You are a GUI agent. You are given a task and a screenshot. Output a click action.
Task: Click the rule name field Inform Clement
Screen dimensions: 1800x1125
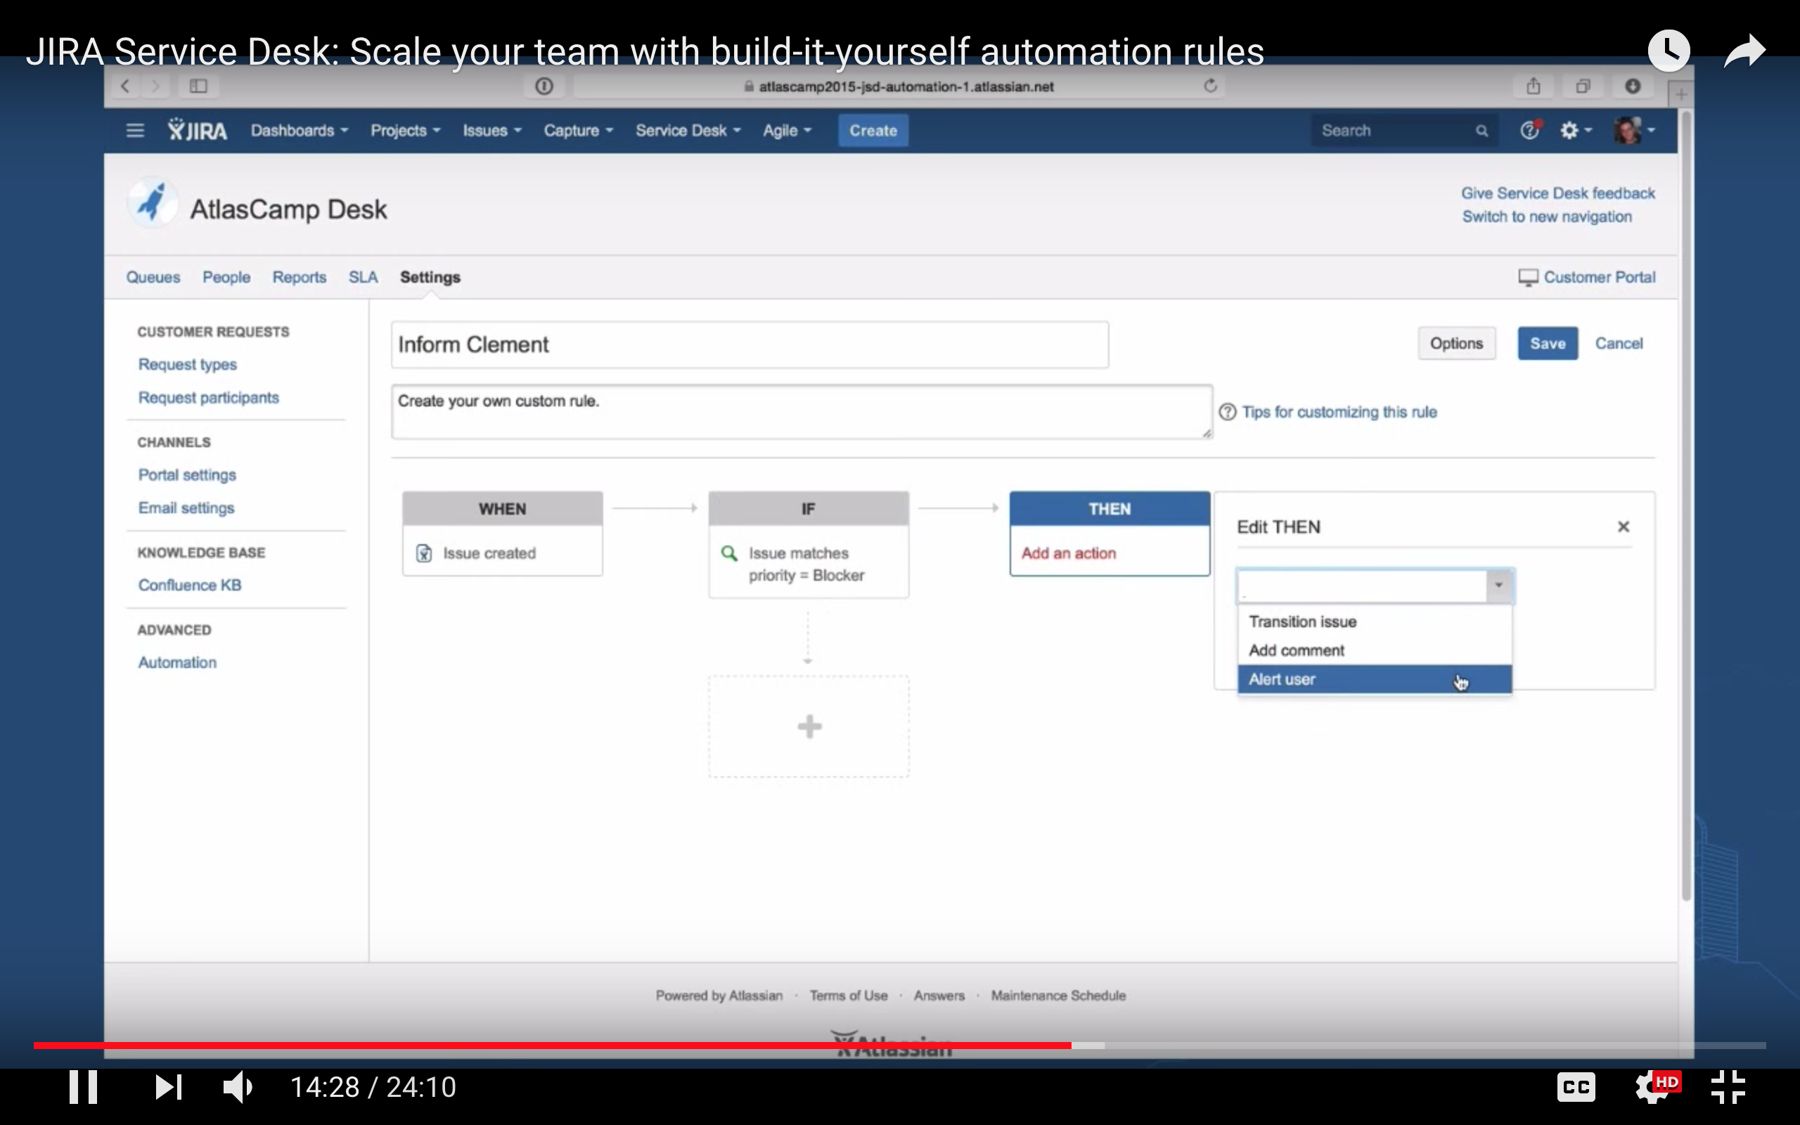(750, 345)
